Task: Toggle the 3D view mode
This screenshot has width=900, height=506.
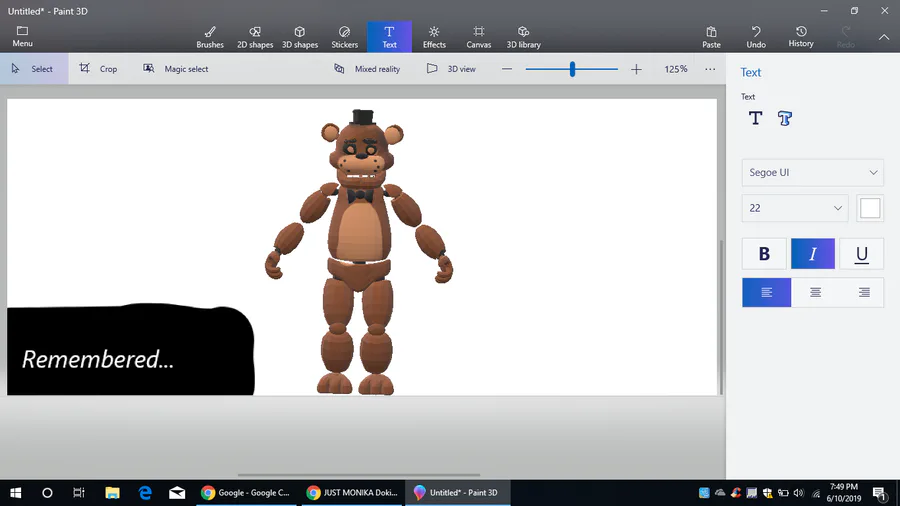Action: [x=451, y=69]
